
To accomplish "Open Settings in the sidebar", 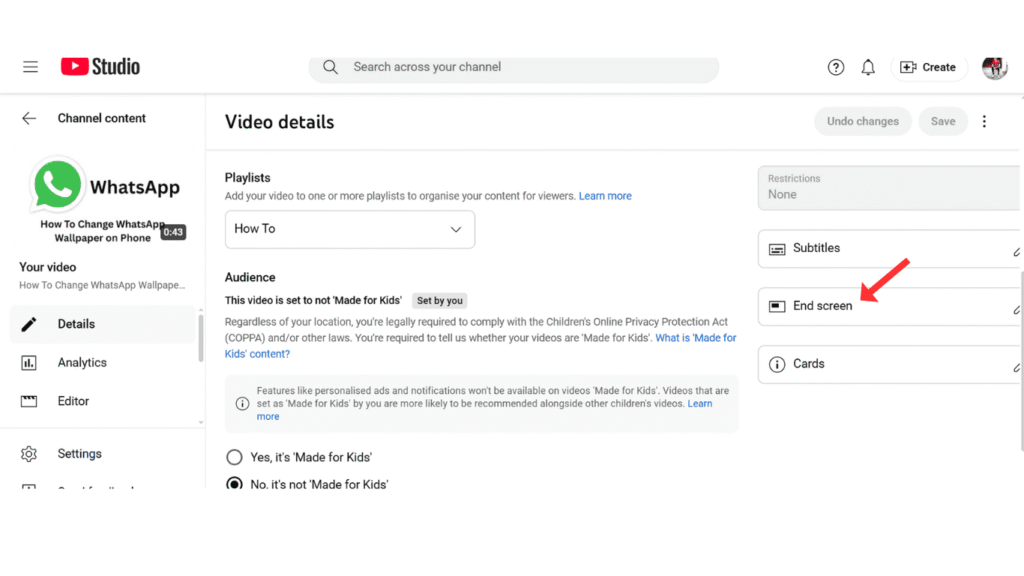I will [103, 453].
